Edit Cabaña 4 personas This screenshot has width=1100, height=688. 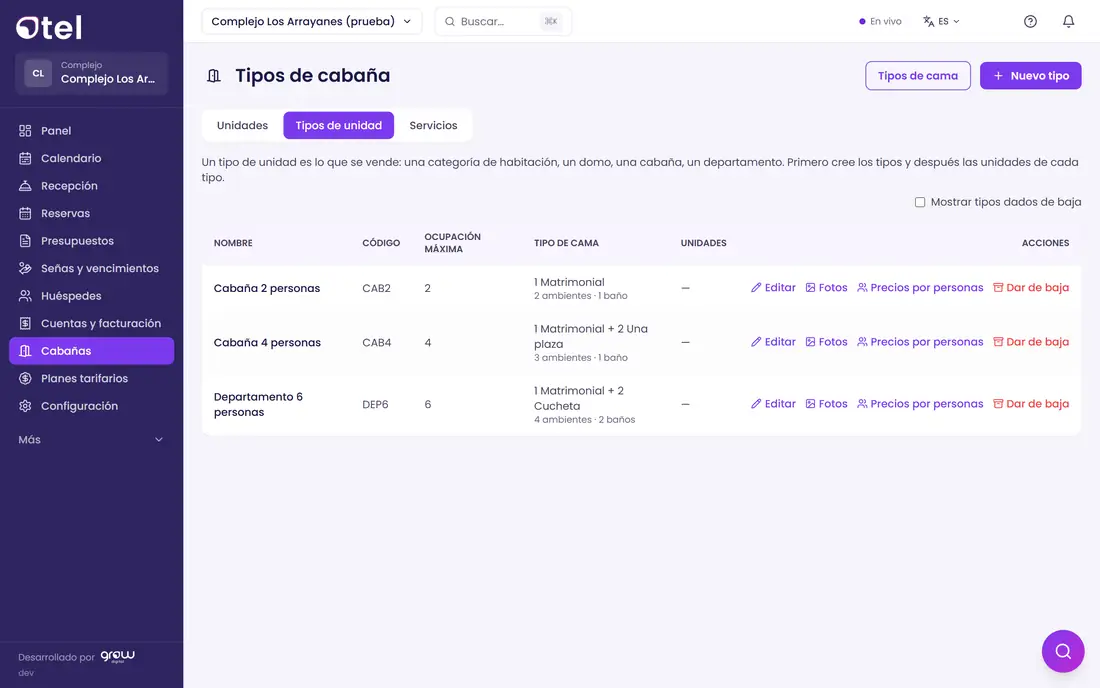click(x=773, y=342)
